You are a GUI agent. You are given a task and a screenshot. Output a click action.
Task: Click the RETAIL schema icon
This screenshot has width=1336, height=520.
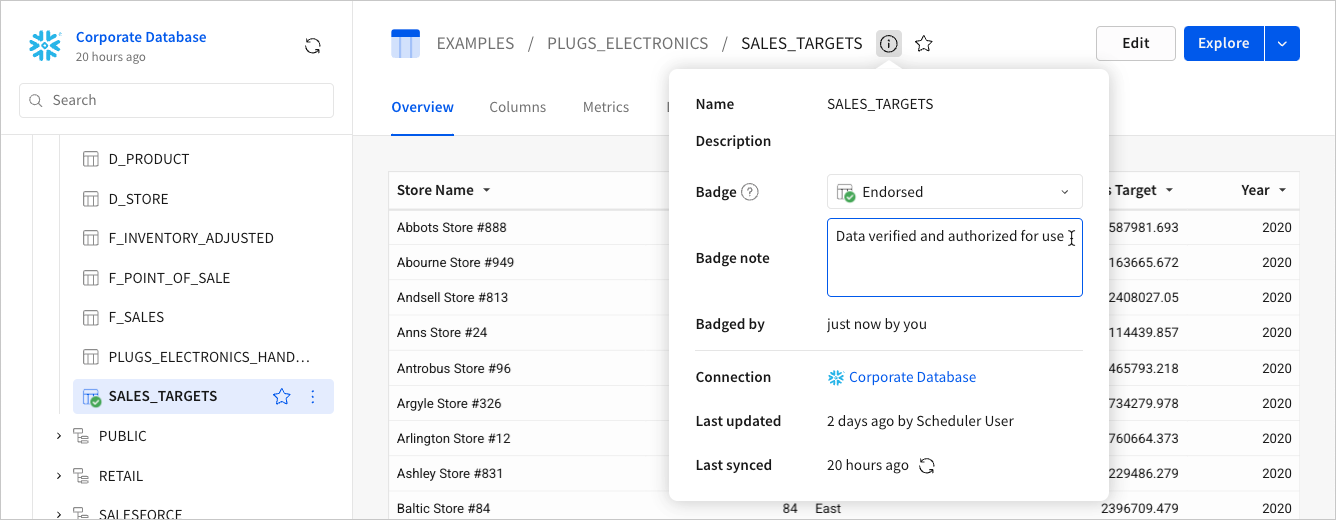(81, 476)
